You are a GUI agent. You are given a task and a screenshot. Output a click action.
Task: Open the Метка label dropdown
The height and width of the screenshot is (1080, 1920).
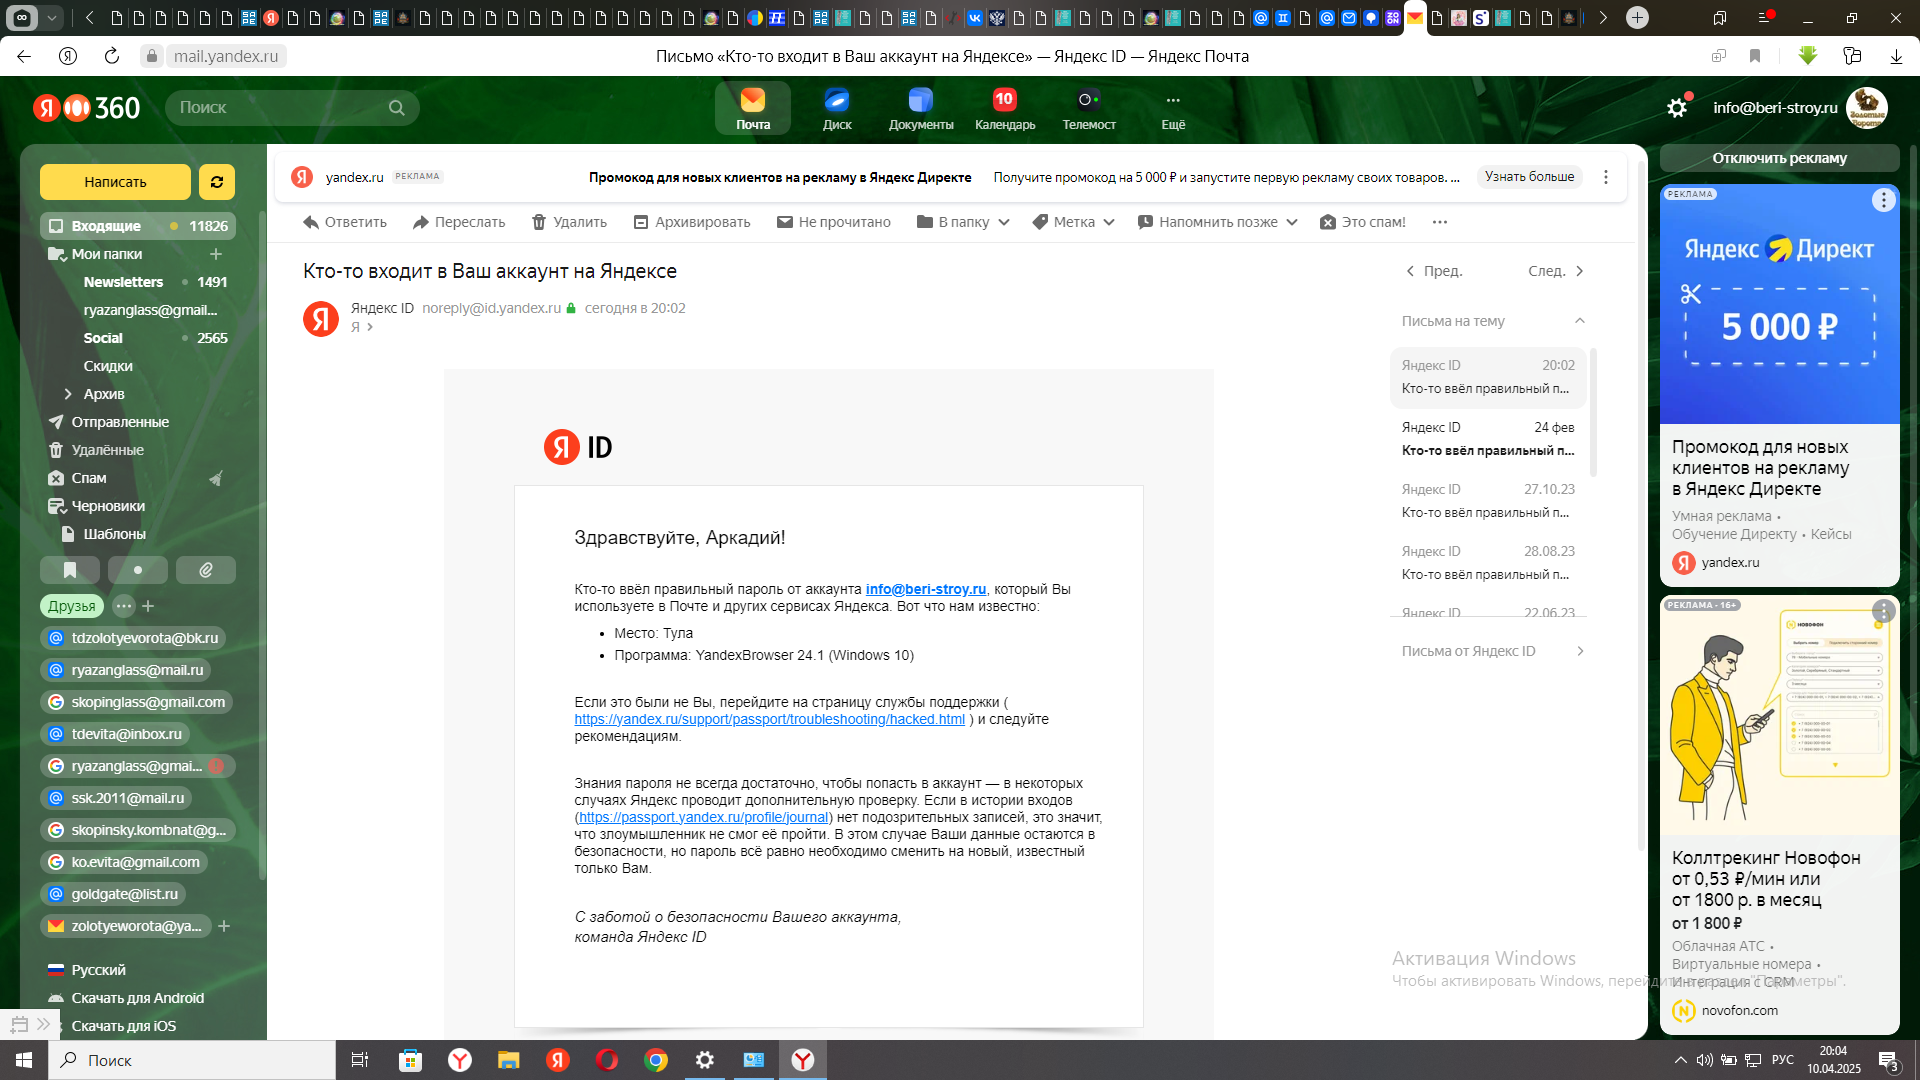1073,222
